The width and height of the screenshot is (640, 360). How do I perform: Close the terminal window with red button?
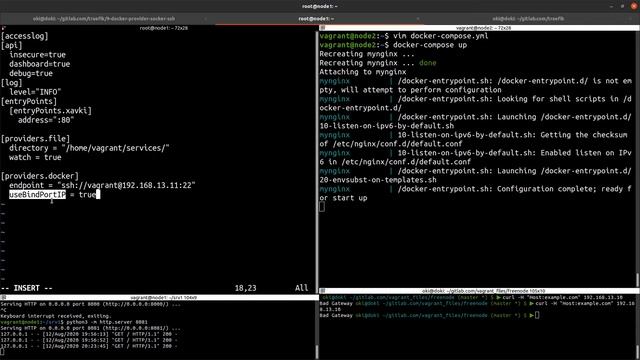point(634,6)
